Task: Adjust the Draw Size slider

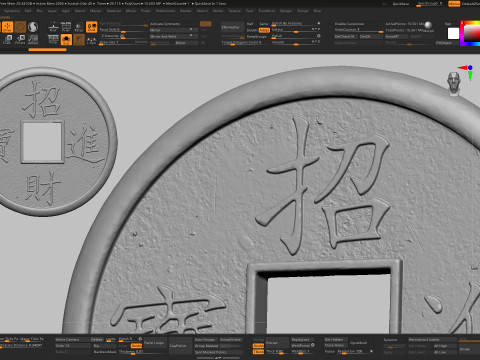Action: (123, 42)
